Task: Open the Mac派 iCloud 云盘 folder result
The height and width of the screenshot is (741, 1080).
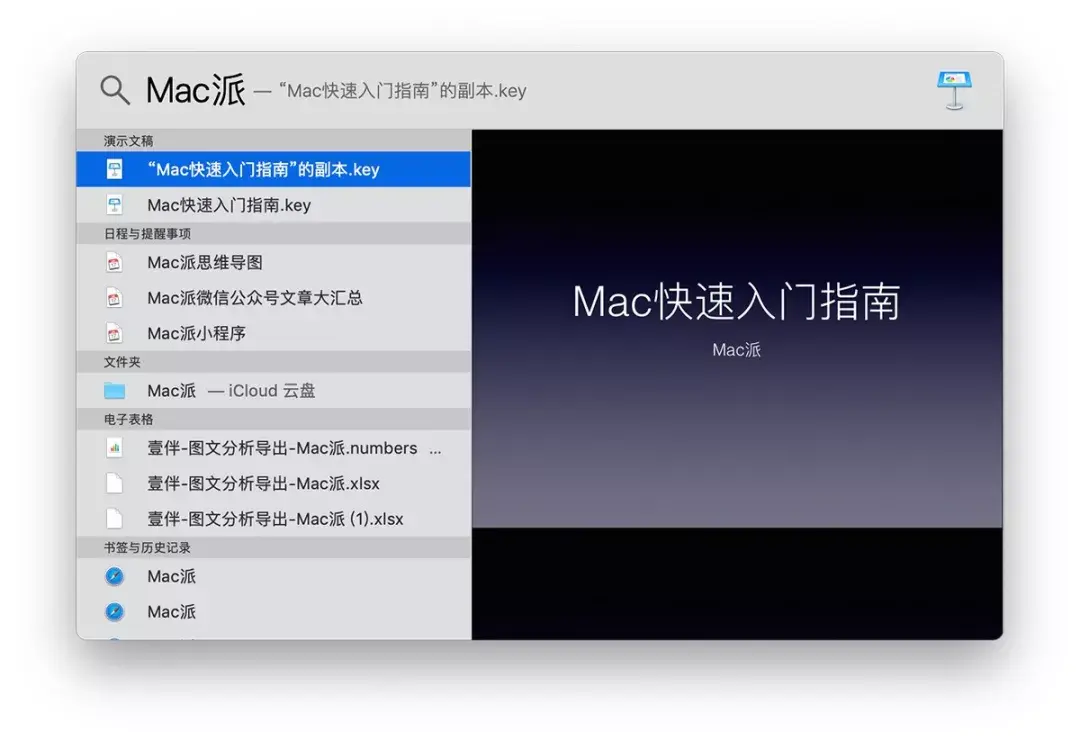Action: coord(230,390)
